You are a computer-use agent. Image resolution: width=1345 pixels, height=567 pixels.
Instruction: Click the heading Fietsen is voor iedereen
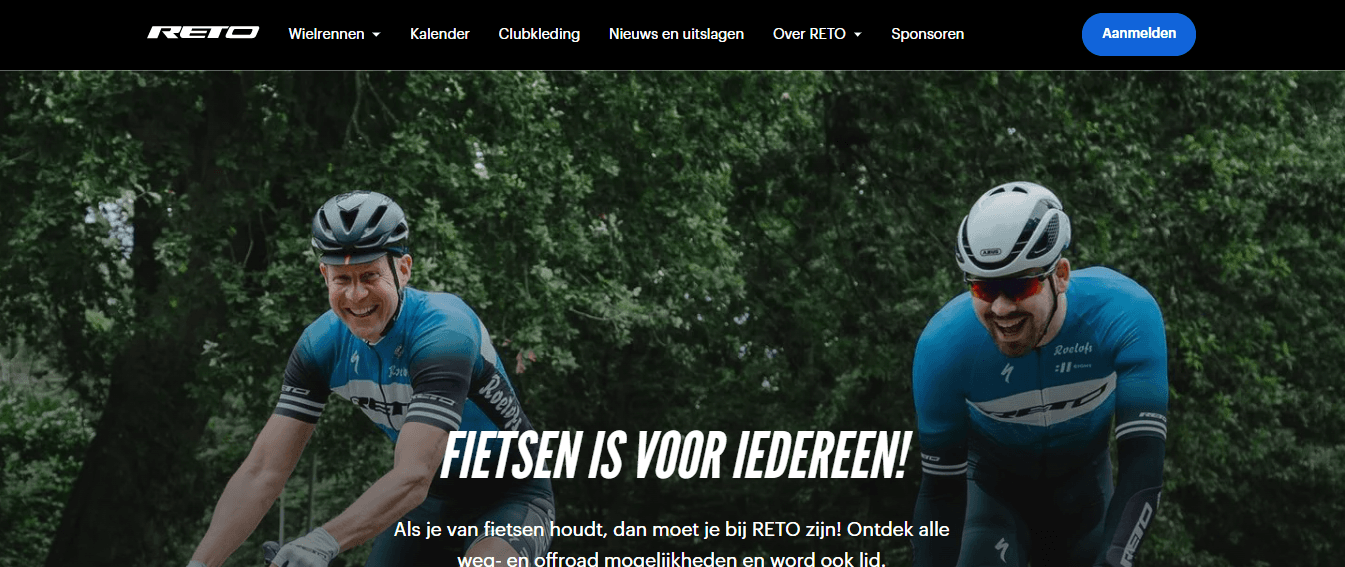click(x=675, y=454)
